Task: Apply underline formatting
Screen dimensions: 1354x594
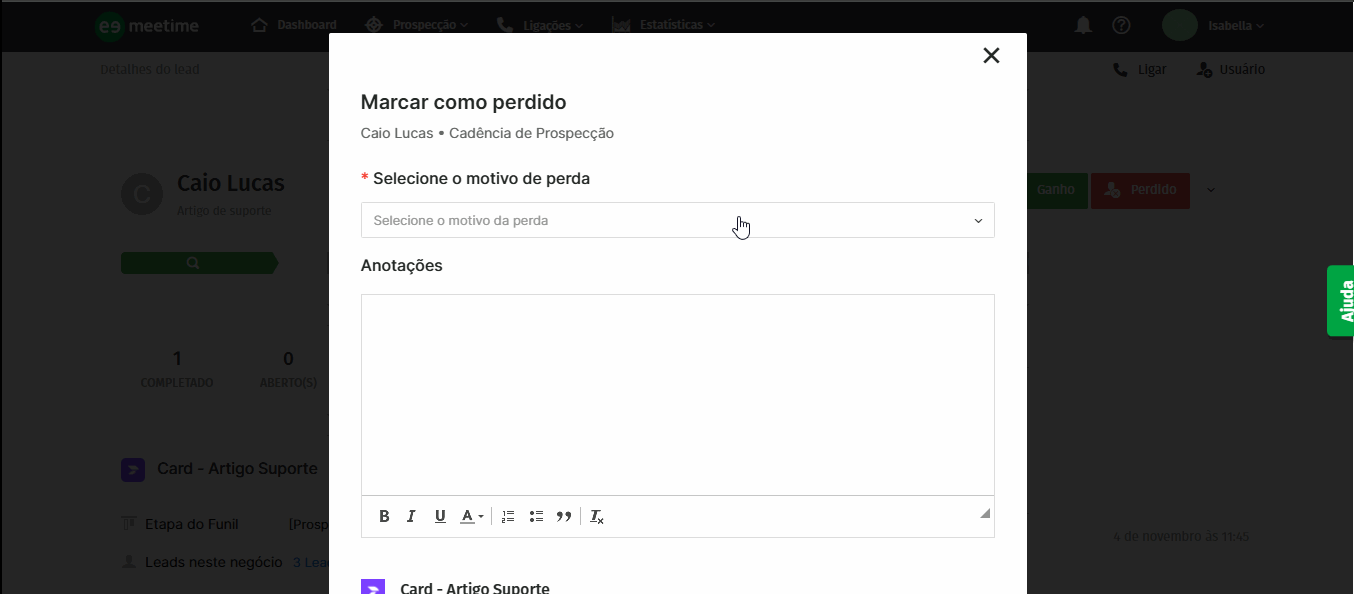Action: [440, 515]
